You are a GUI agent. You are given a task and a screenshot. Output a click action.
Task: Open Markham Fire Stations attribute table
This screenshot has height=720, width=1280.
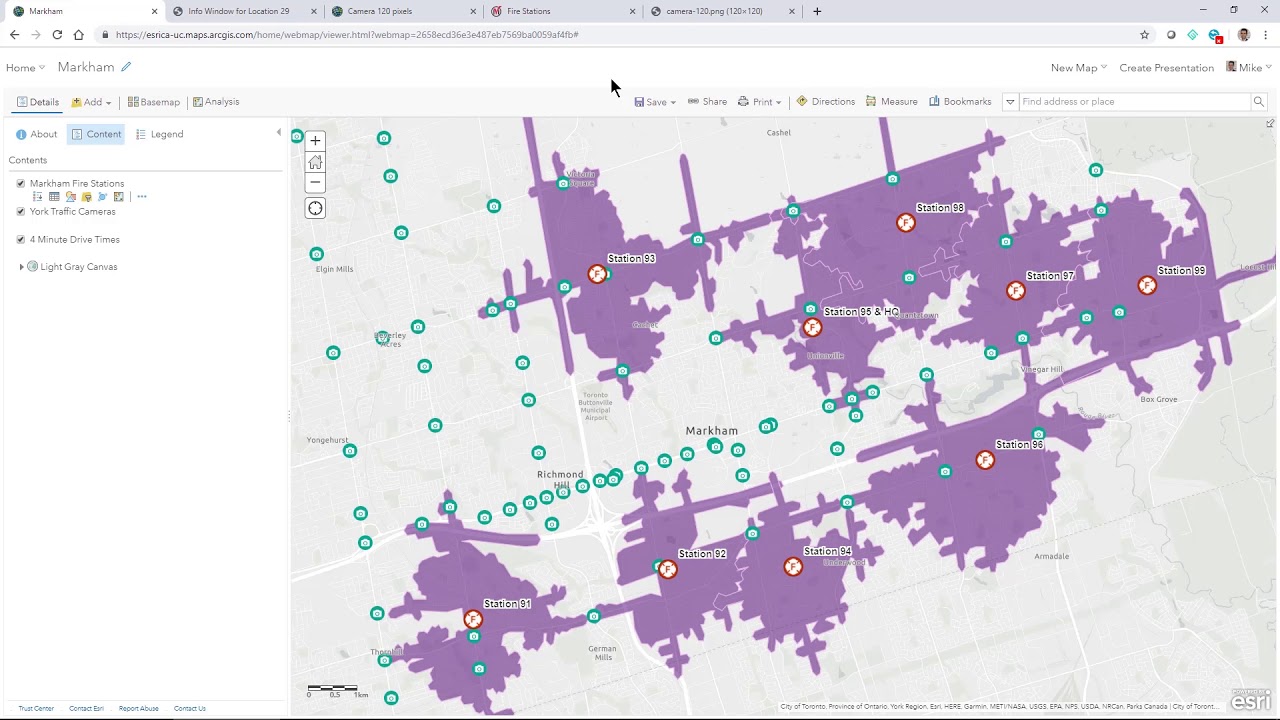click(x=54, y=197)
